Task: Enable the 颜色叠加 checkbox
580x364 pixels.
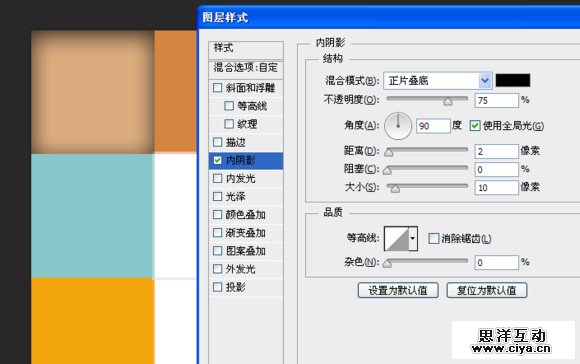Action: (x=218, y=215)
